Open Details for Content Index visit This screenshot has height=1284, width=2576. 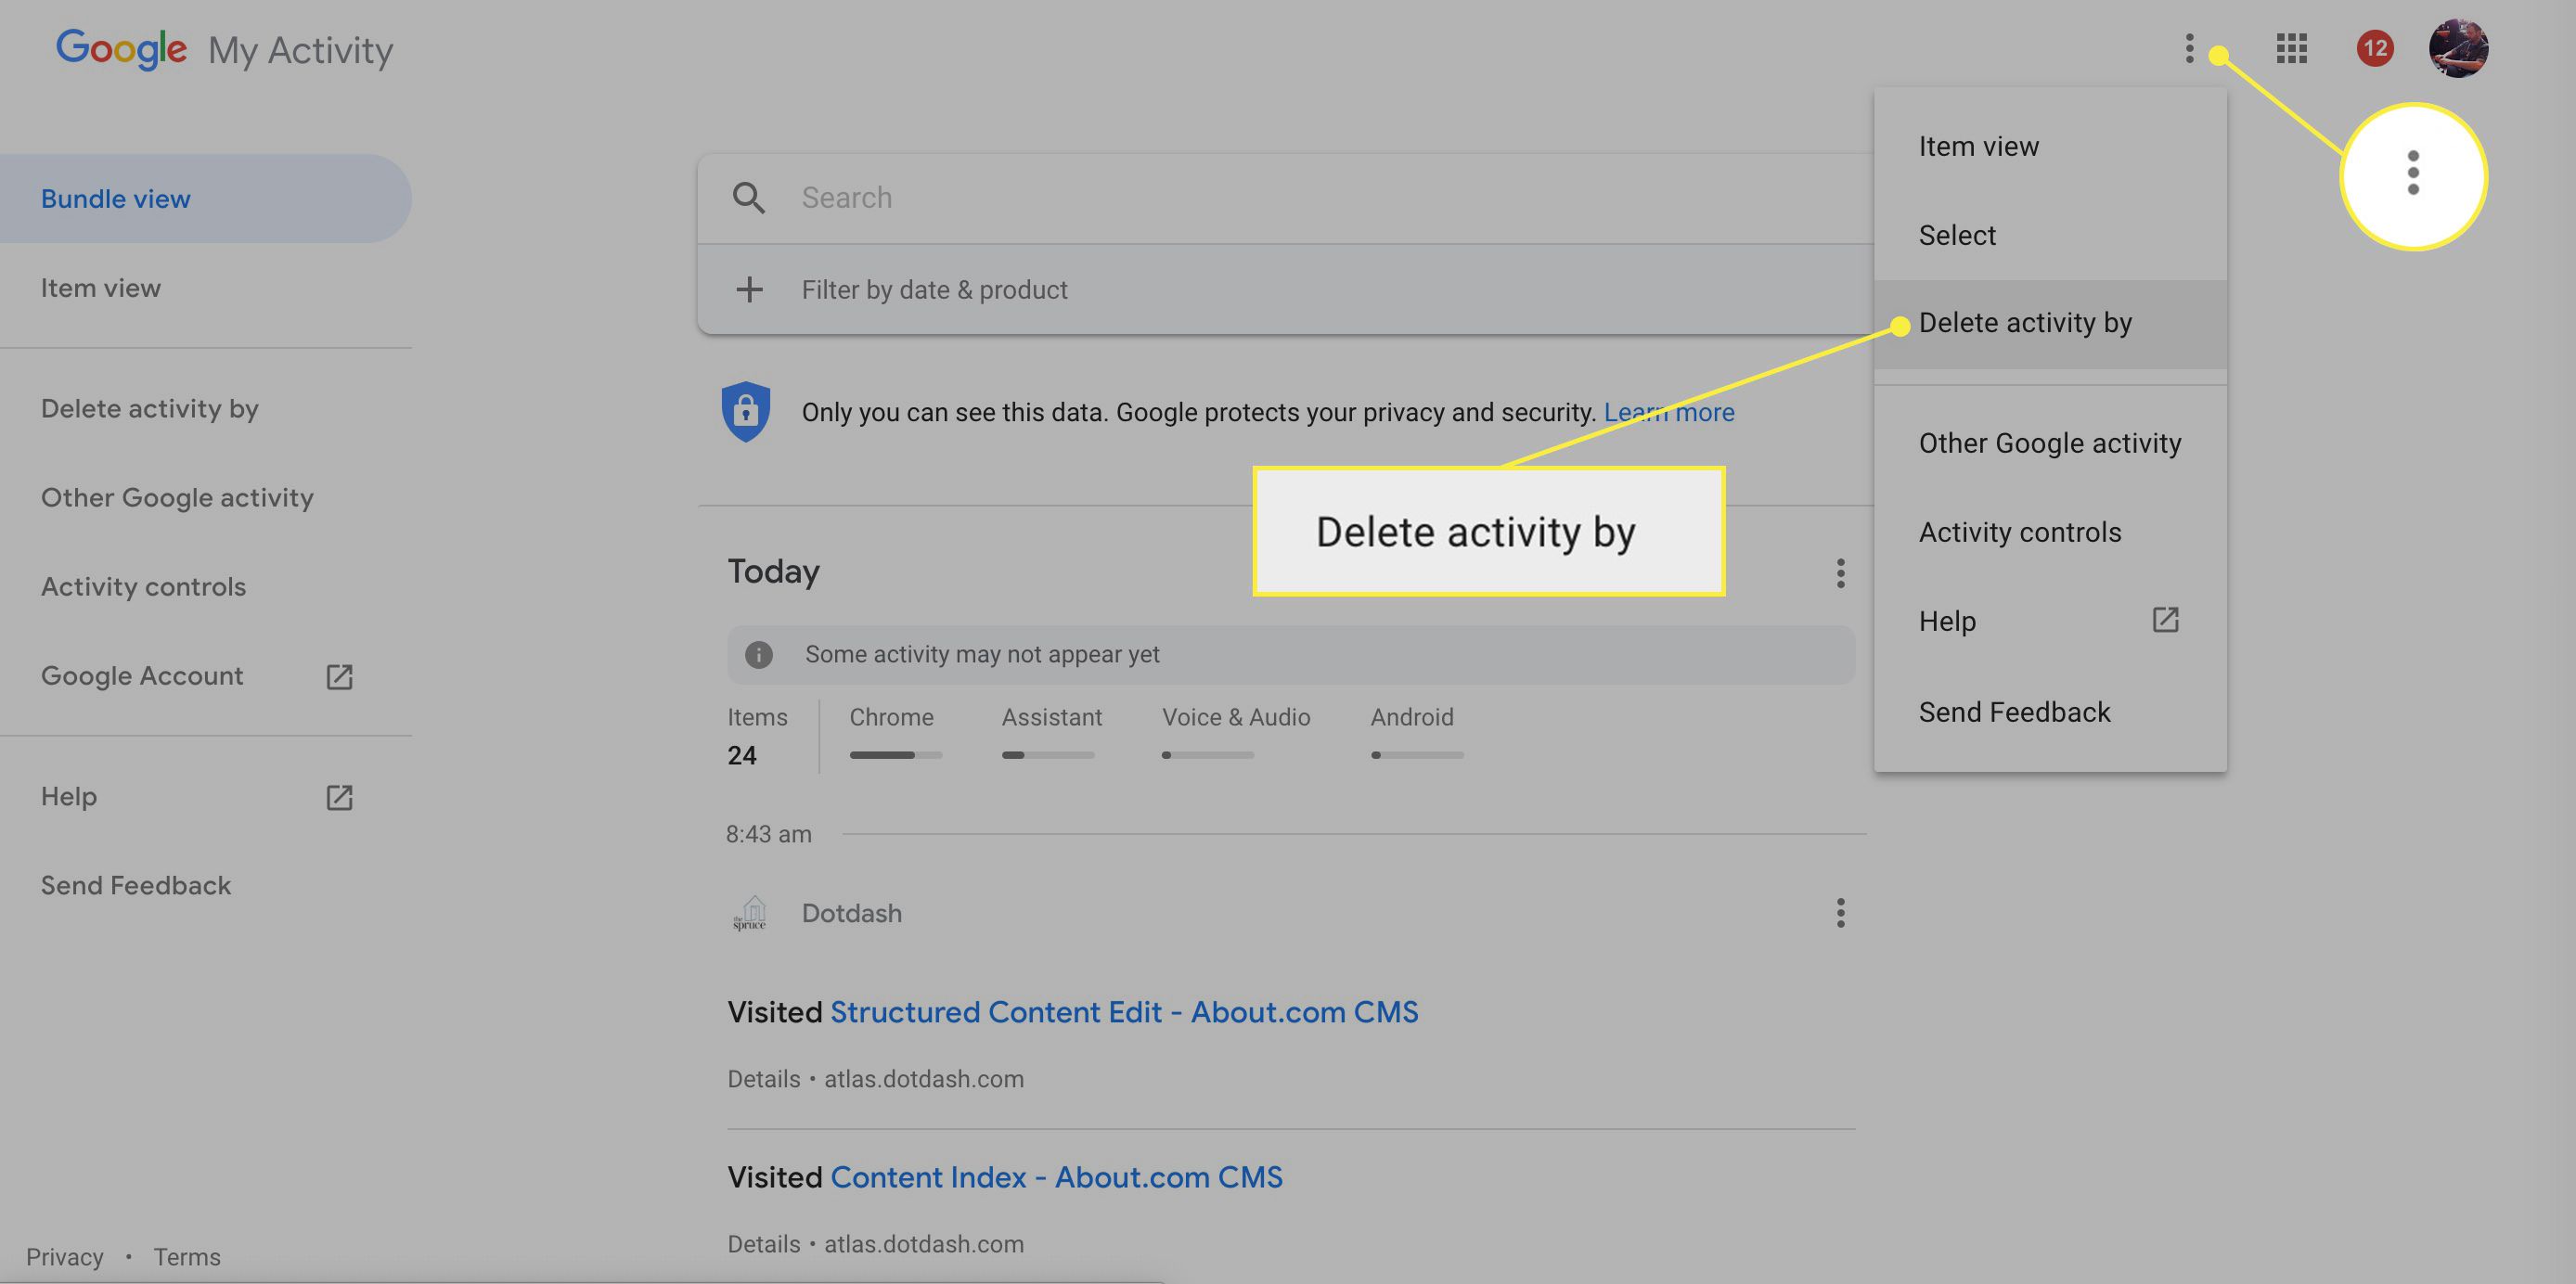click(764, 1244)
